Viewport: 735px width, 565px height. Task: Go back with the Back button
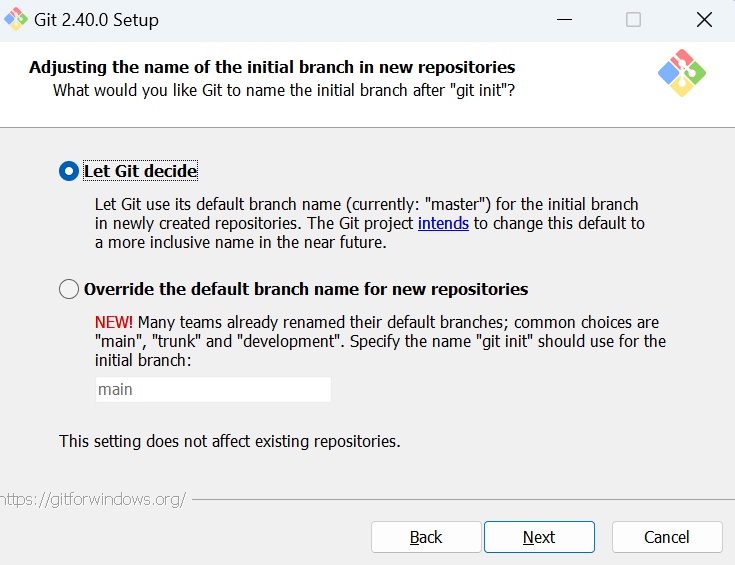point(426,537)
